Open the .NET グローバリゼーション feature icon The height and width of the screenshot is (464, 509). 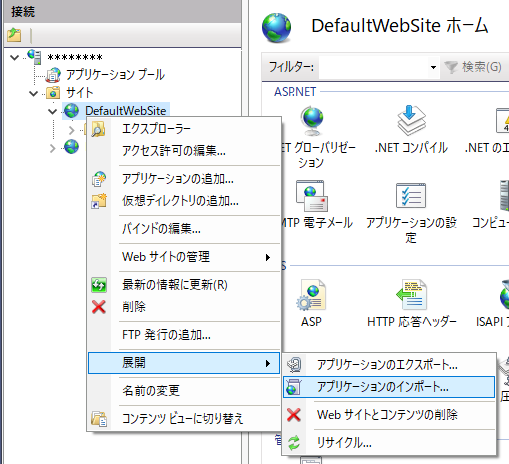click(312, 121)
